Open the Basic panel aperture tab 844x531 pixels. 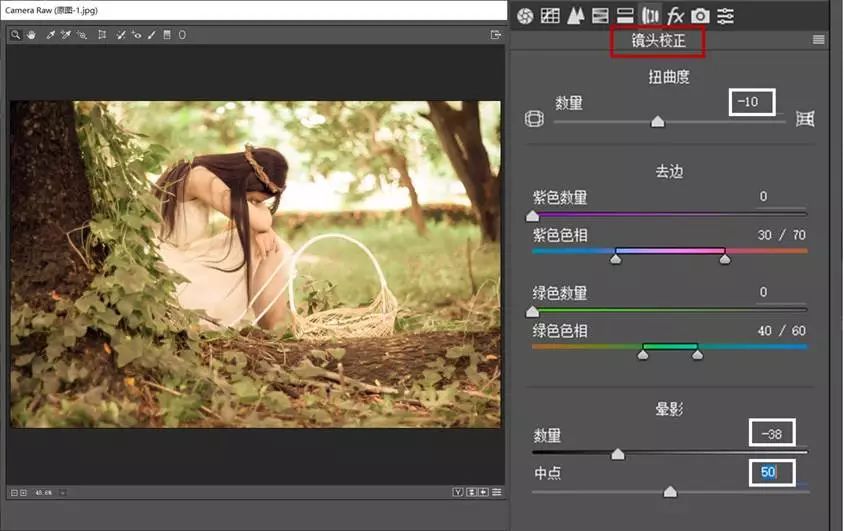pyautogui.click(x=525, y=16)
